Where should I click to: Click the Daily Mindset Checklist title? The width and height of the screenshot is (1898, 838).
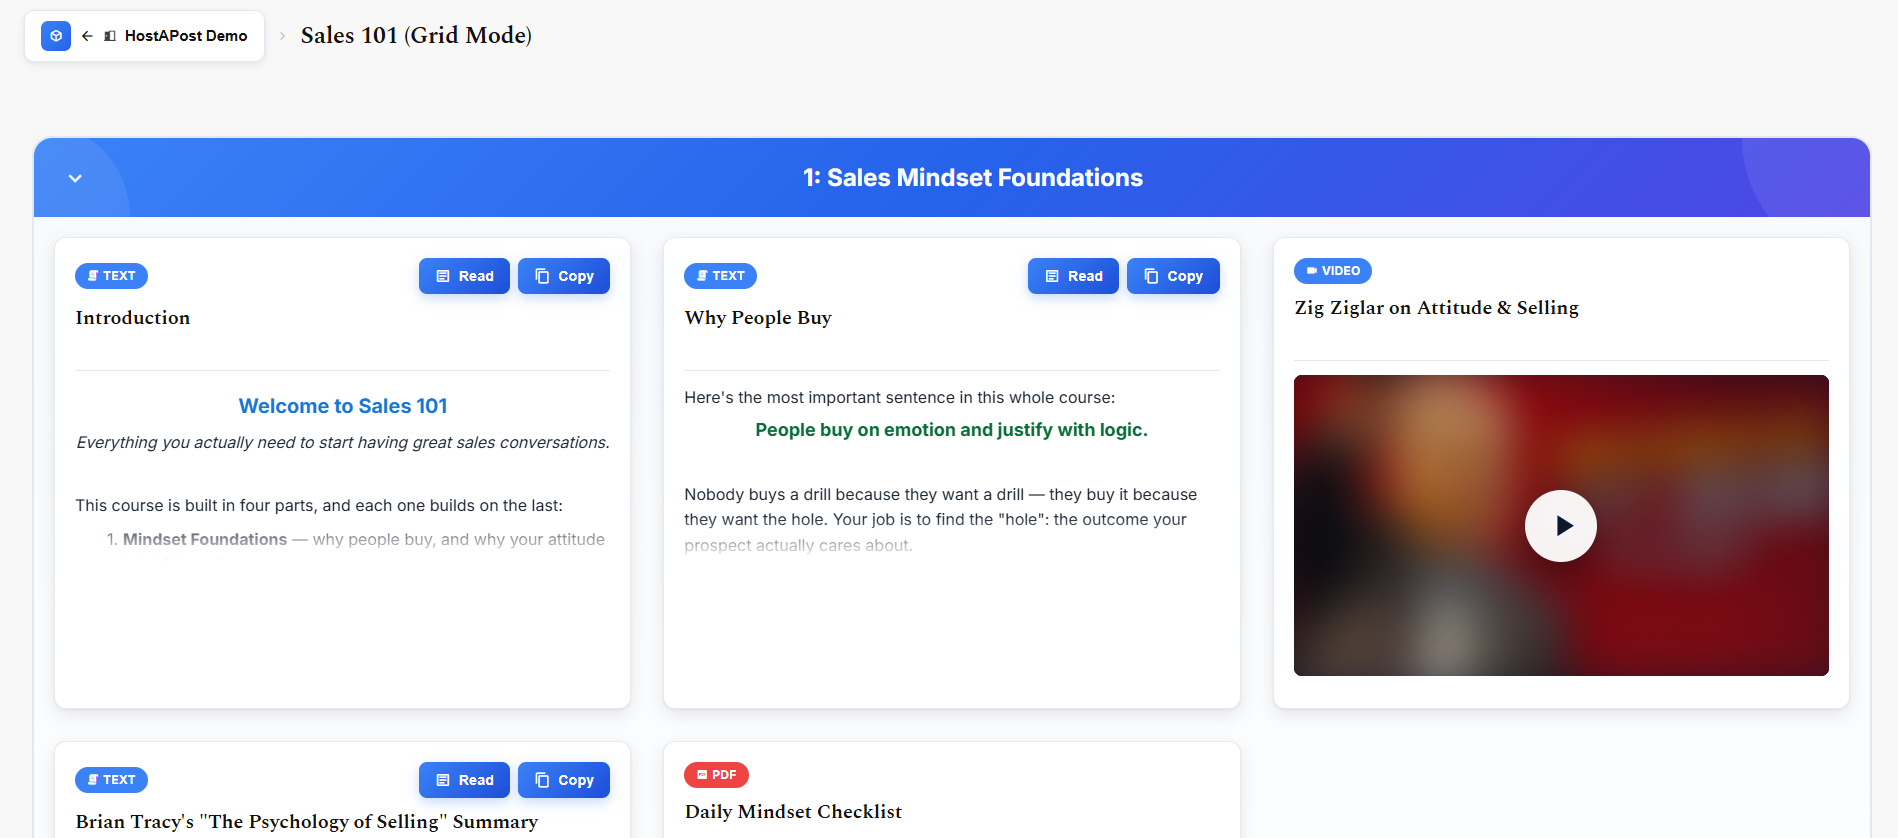pos(793,812)
